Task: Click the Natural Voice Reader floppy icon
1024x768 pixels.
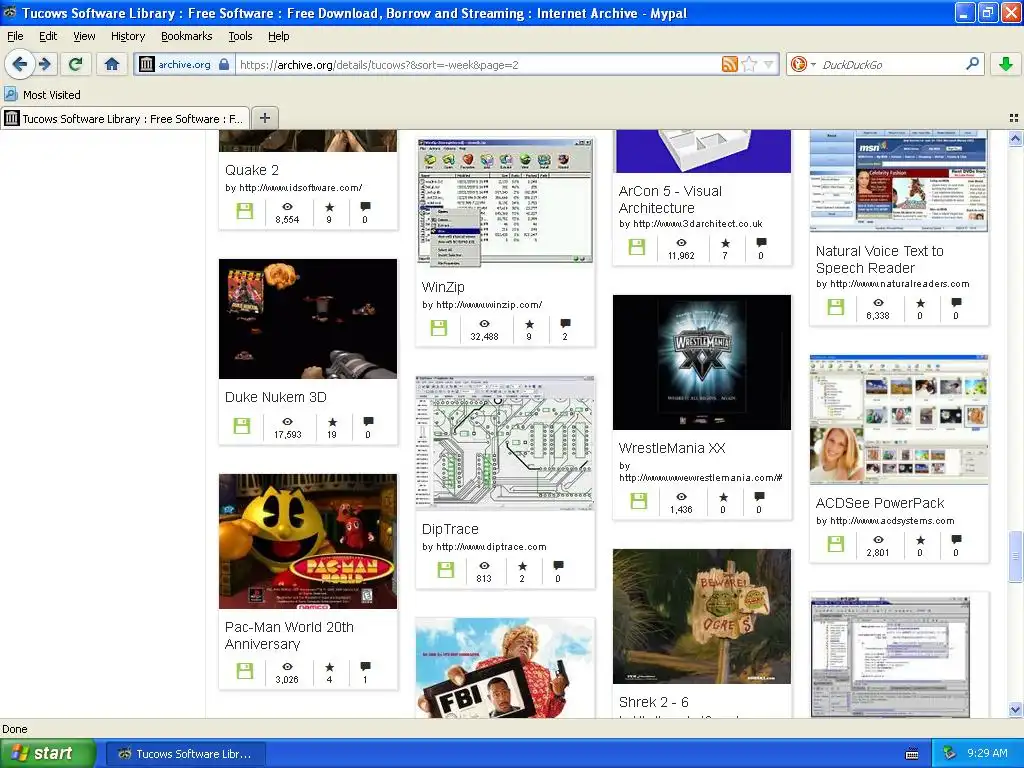Action: pyautogui.click(x=835, y=307)
